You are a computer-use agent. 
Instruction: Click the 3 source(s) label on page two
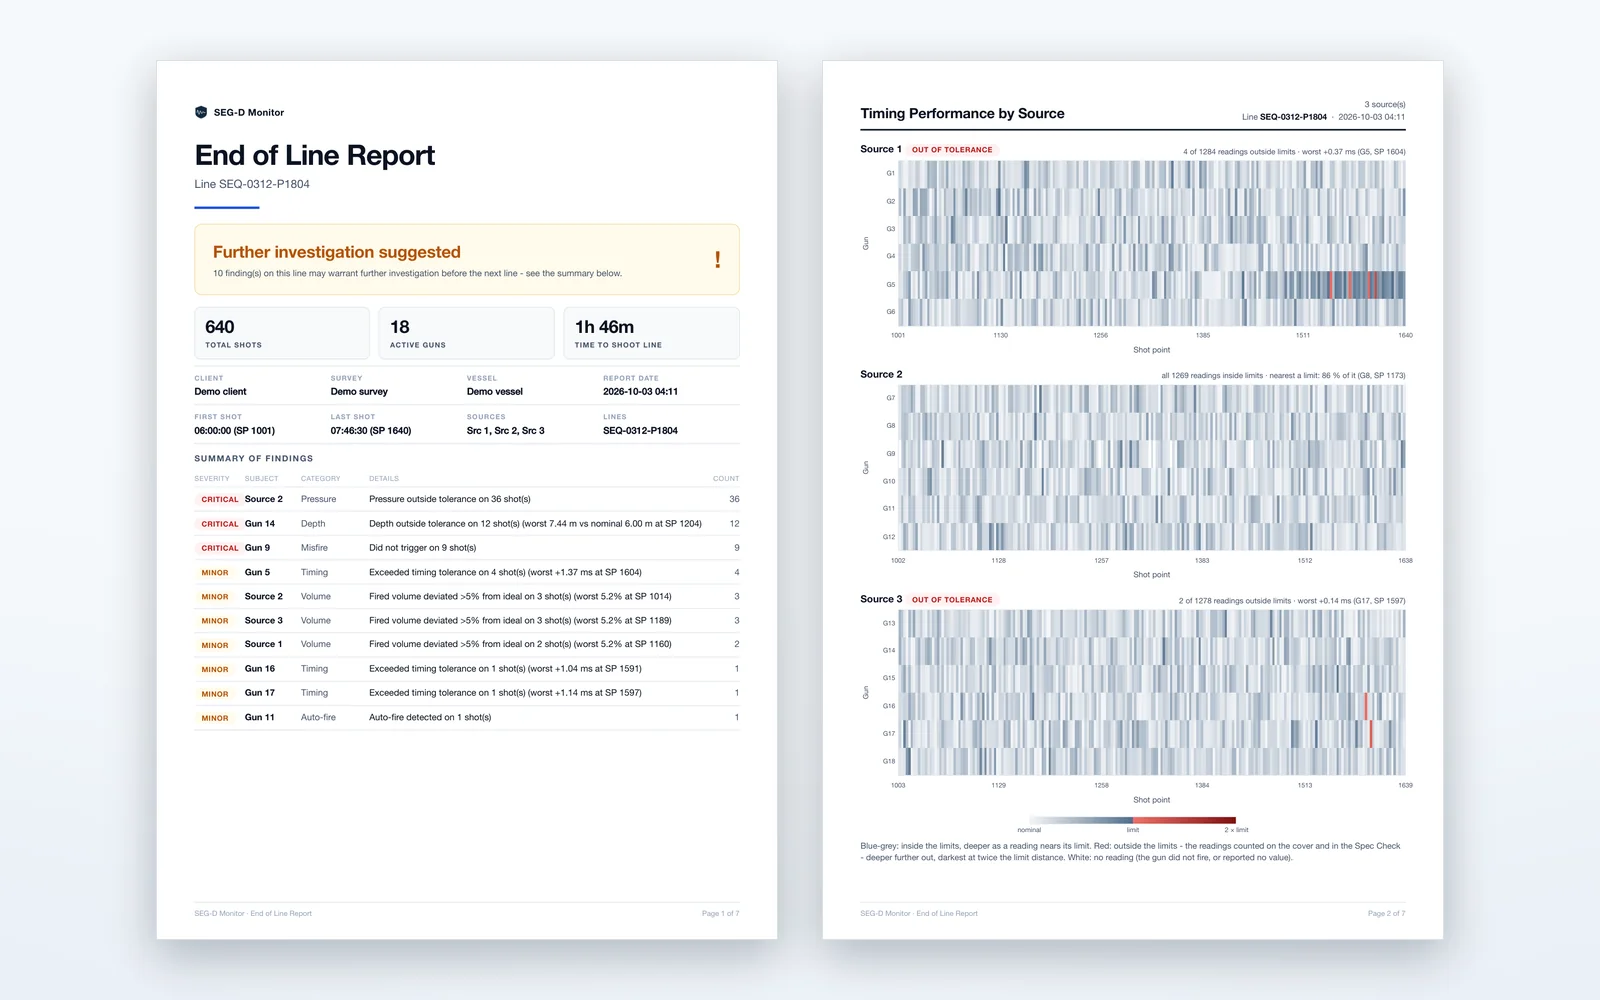point(1385,105)
